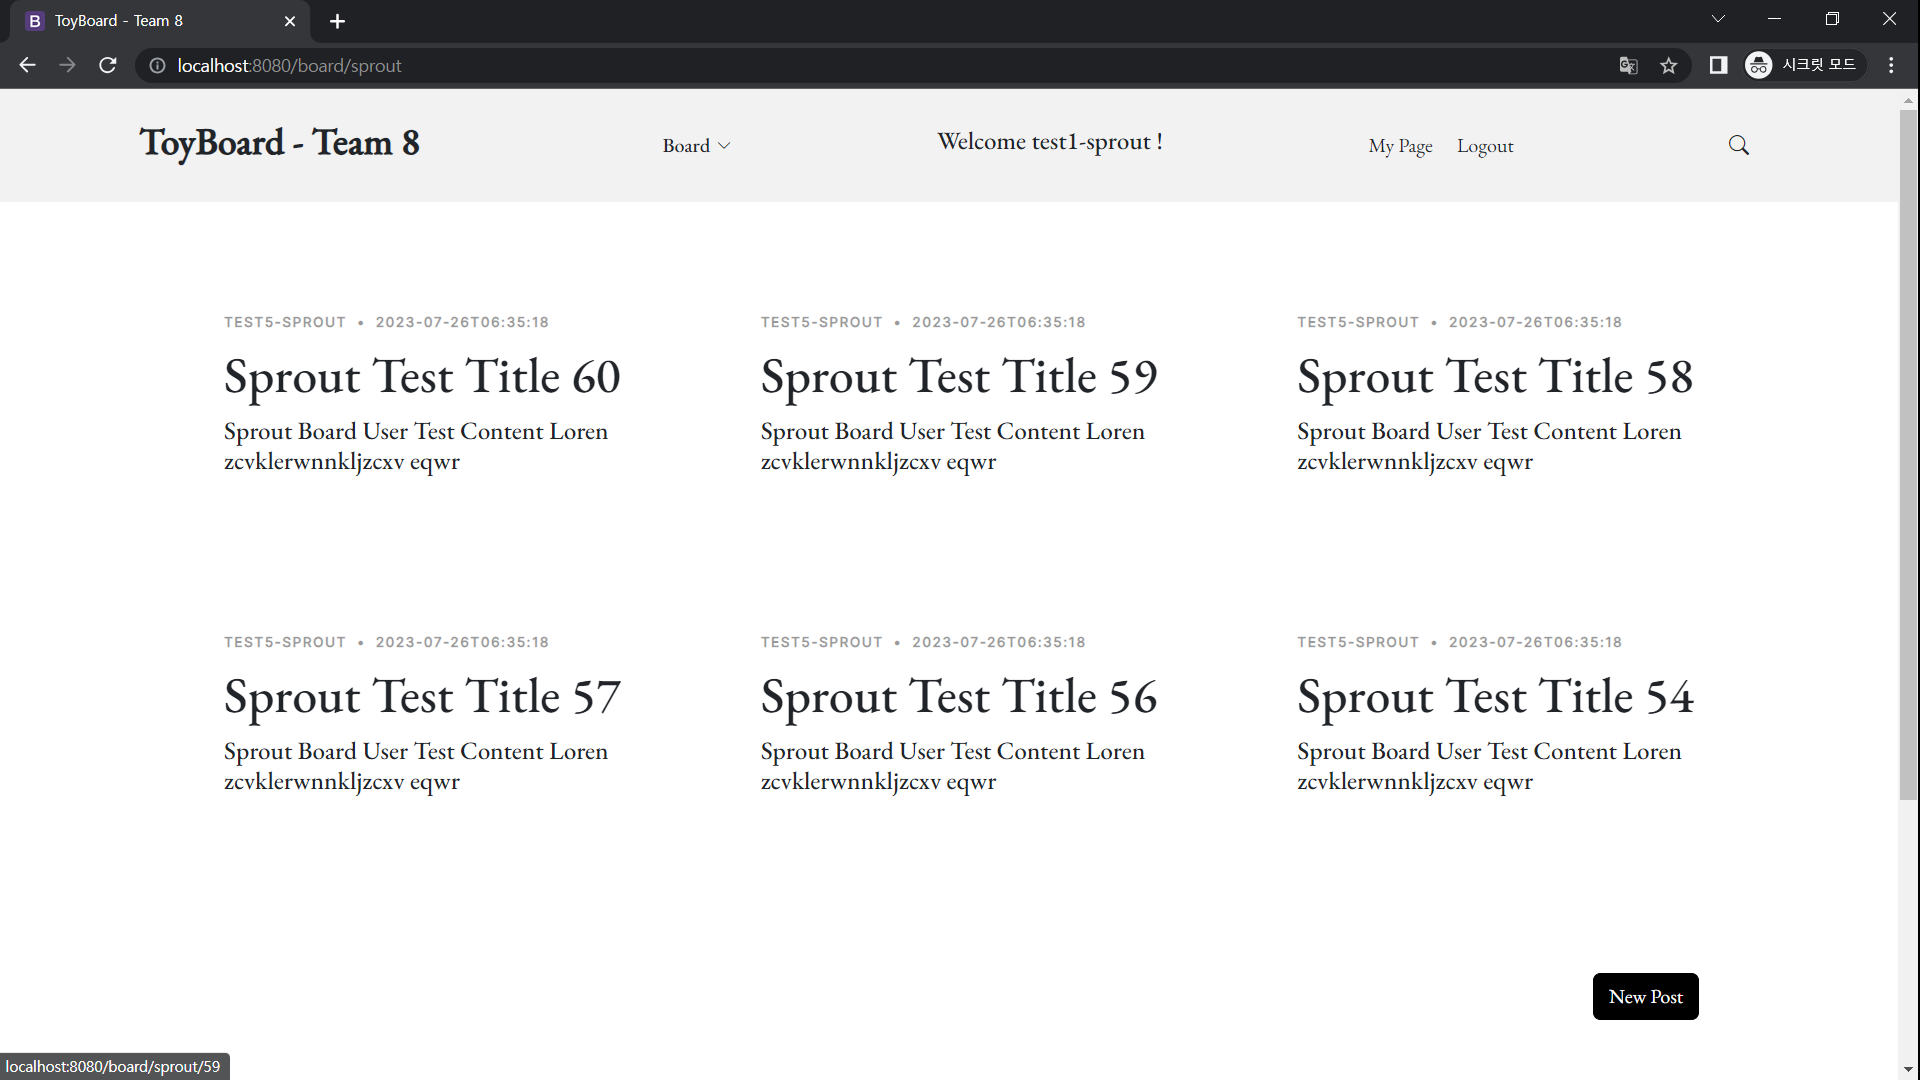1920x1080 pixels.
Task: Bookmark this page with star icon
Action: tap(1668, 65)
